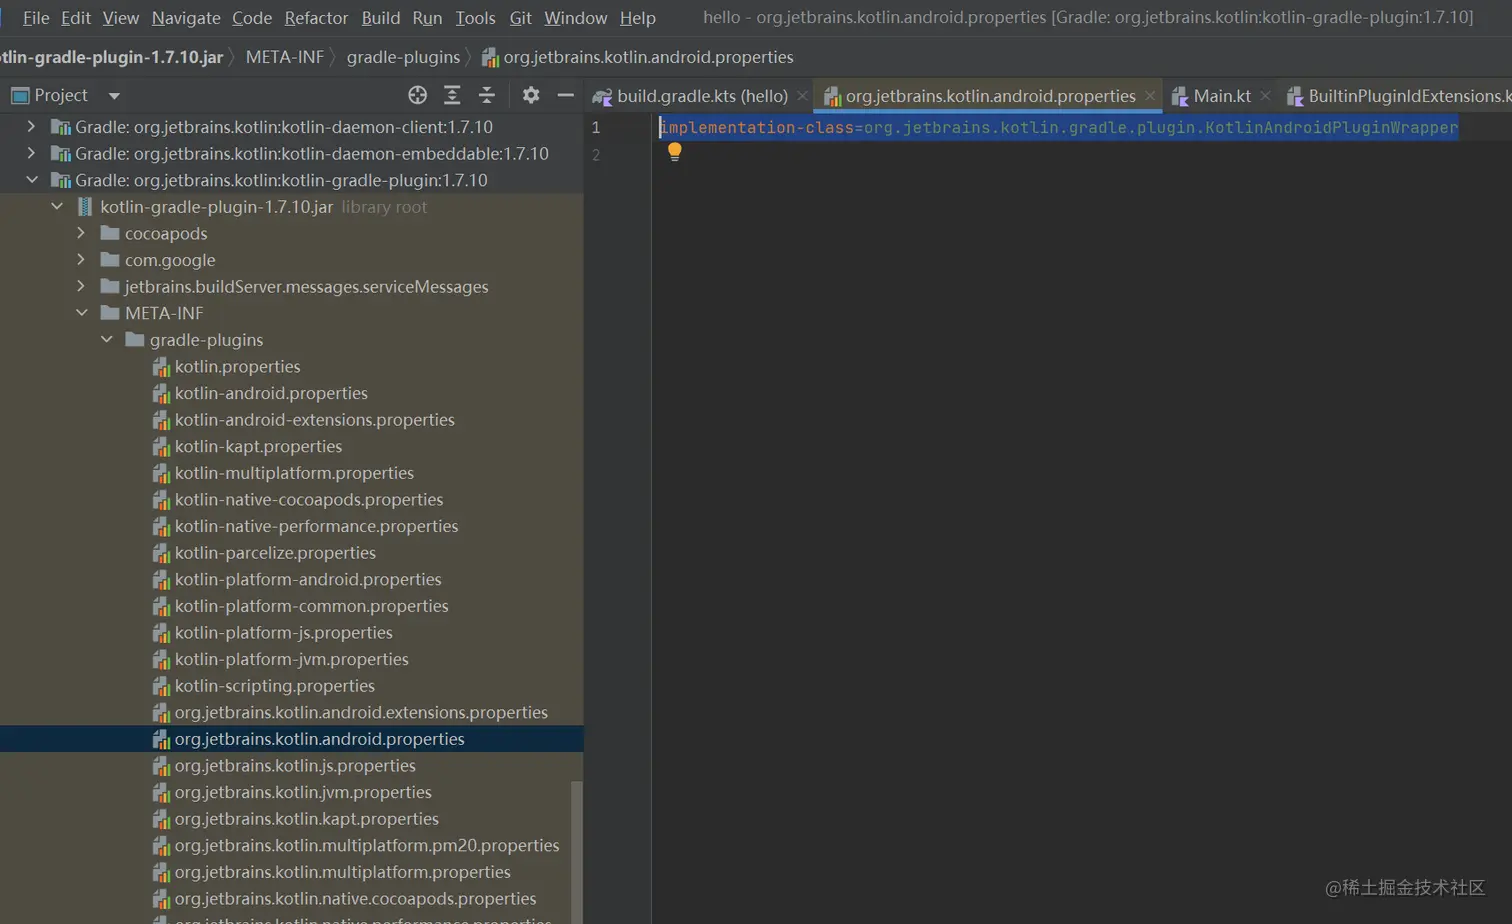Select kotlin-scripting.properties file

tap(274, 686)
